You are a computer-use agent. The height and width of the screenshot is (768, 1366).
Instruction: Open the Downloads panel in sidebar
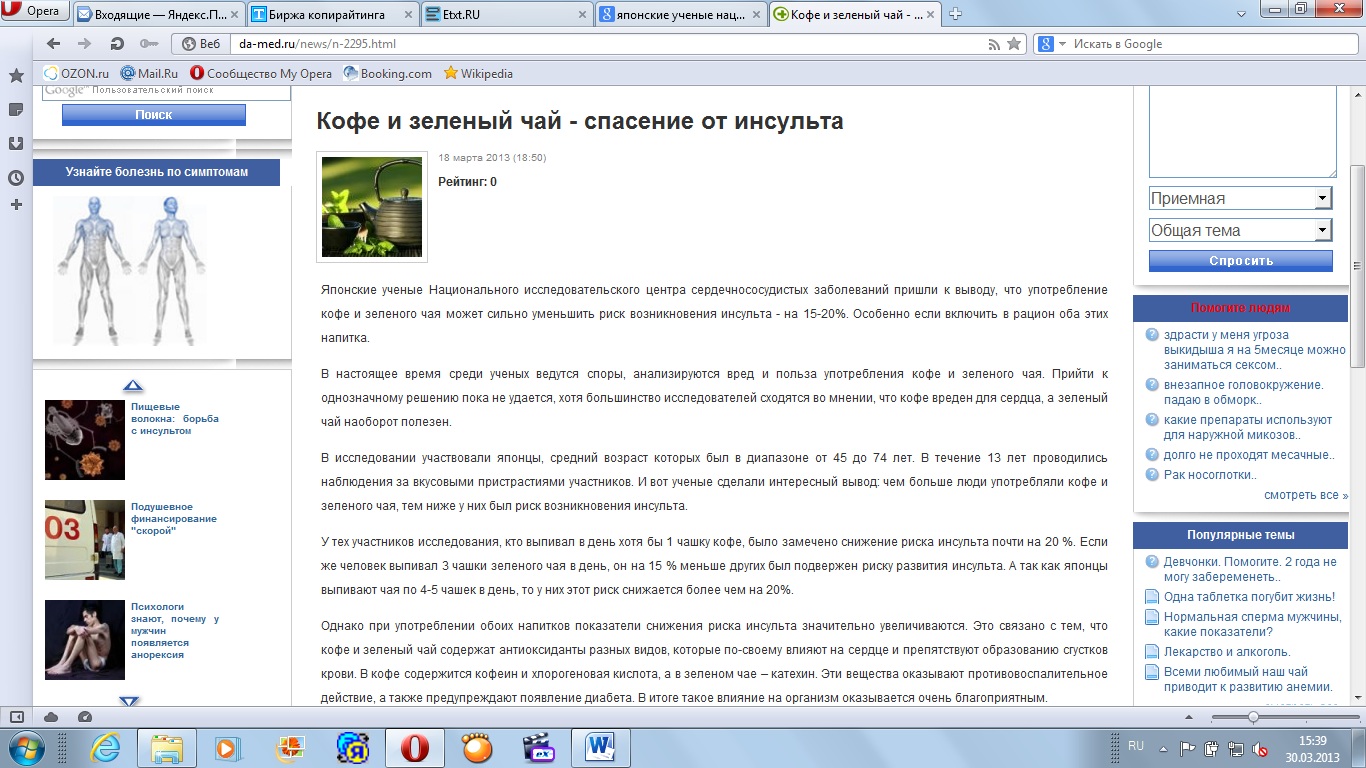tap(15, 143)
